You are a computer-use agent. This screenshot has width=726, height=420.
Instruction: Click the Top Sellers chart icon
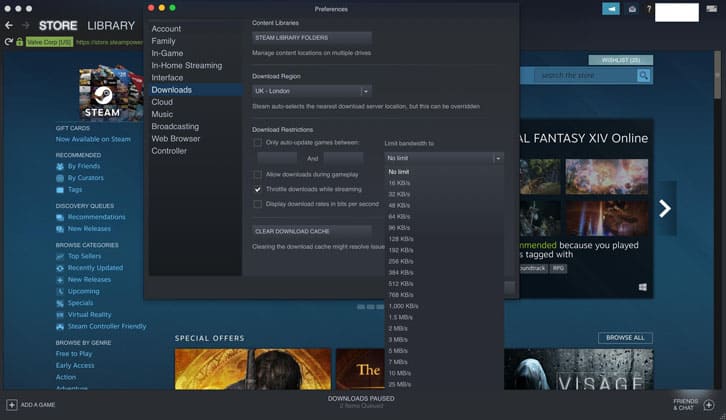(x=60, y=256)
